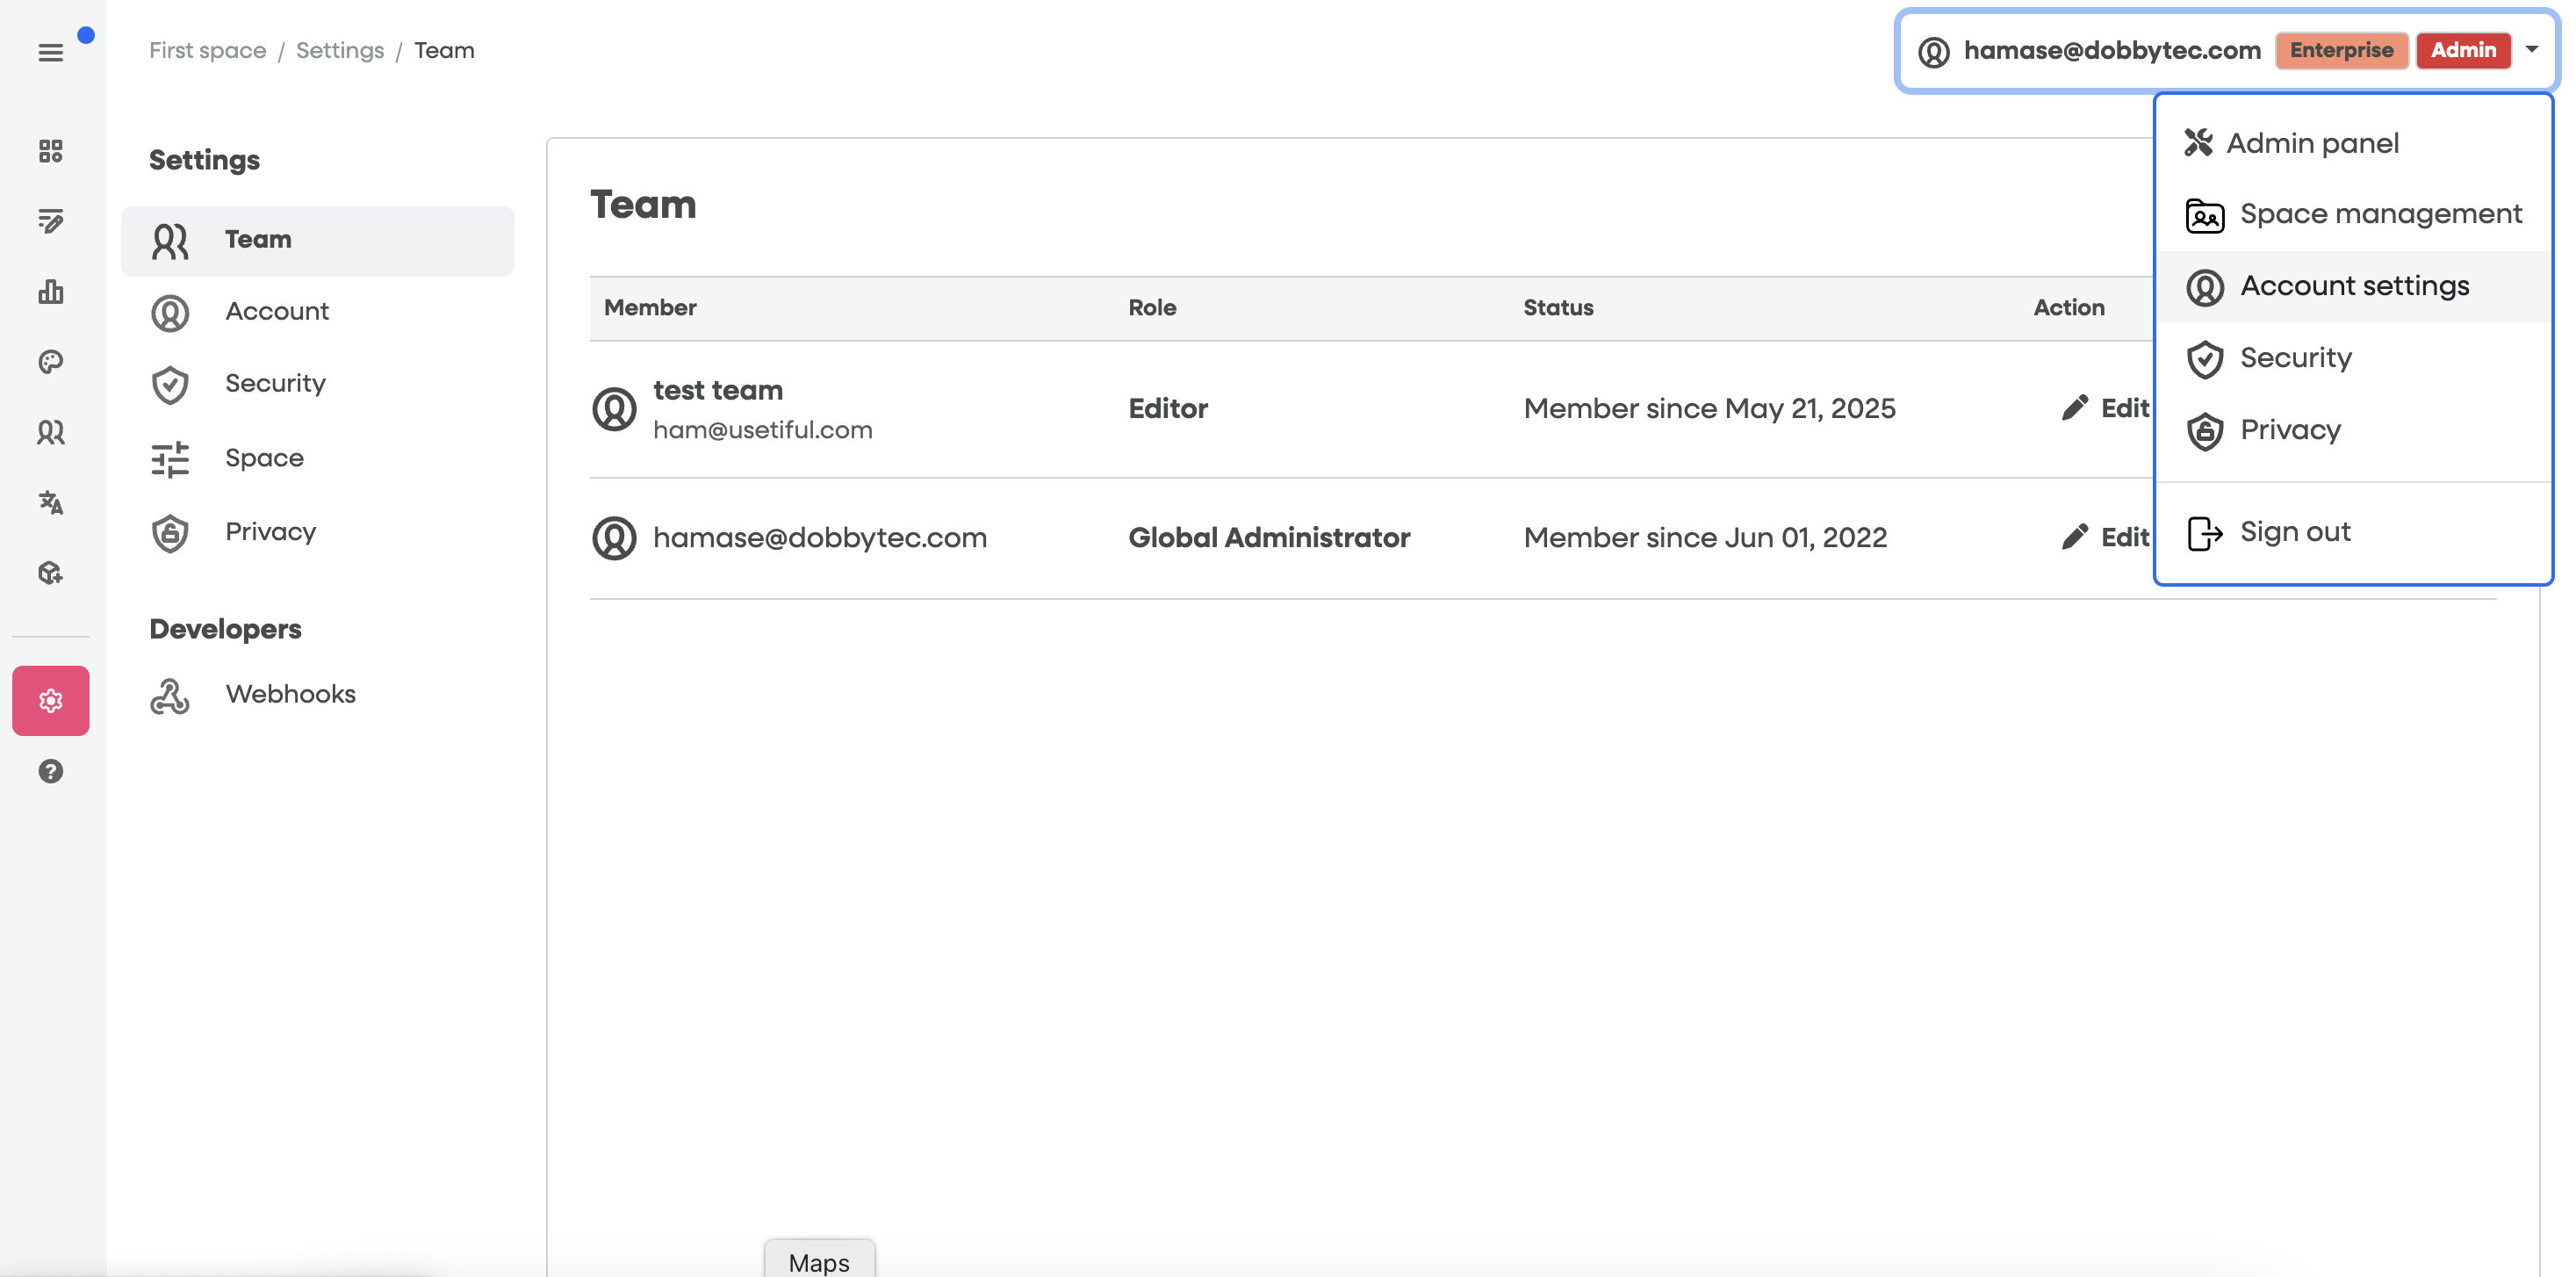Open the translation language icon
The image size is (2576, 1277).
click(x=50, y=502)
